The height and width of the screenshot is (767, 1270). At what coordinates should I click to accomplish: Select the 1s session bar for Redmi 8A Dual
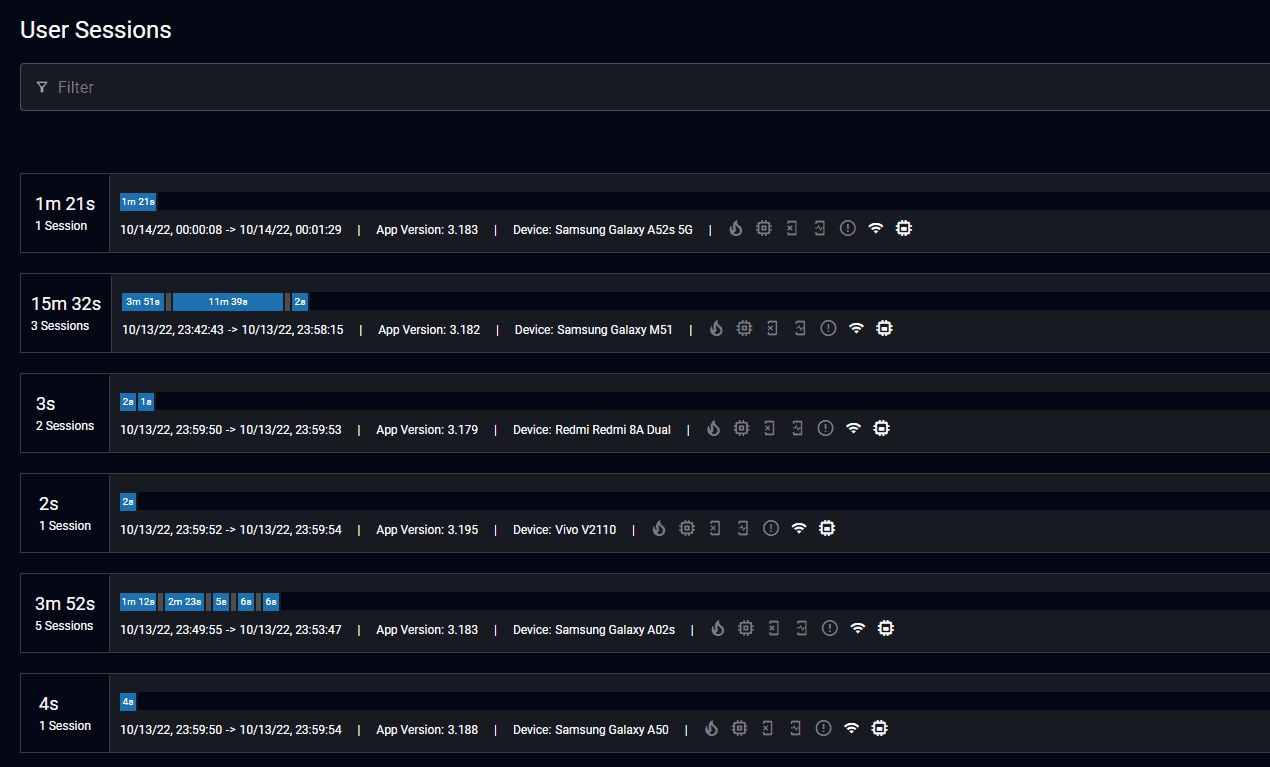point(146,402)
